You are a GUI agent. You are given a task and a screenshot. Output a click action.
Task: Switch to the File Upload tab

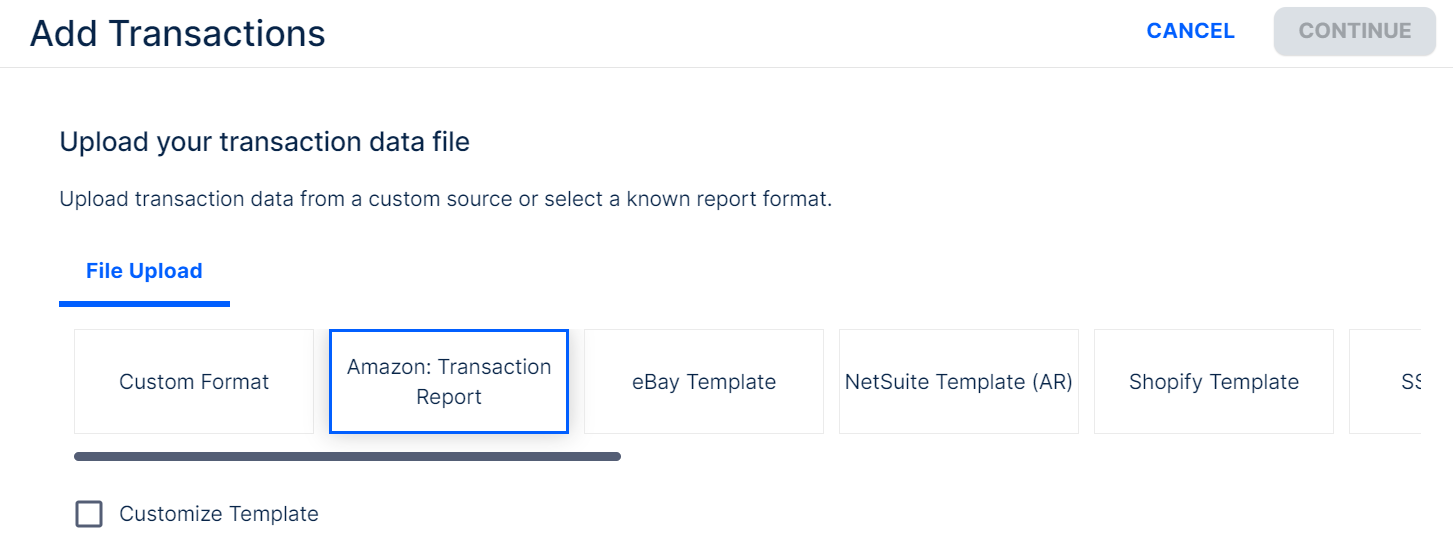click(x=144, y=271)
